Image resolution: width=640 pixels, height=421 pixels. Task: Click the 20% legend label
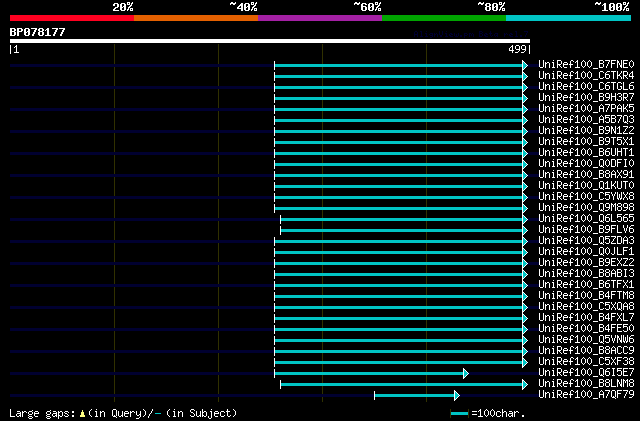123,7
